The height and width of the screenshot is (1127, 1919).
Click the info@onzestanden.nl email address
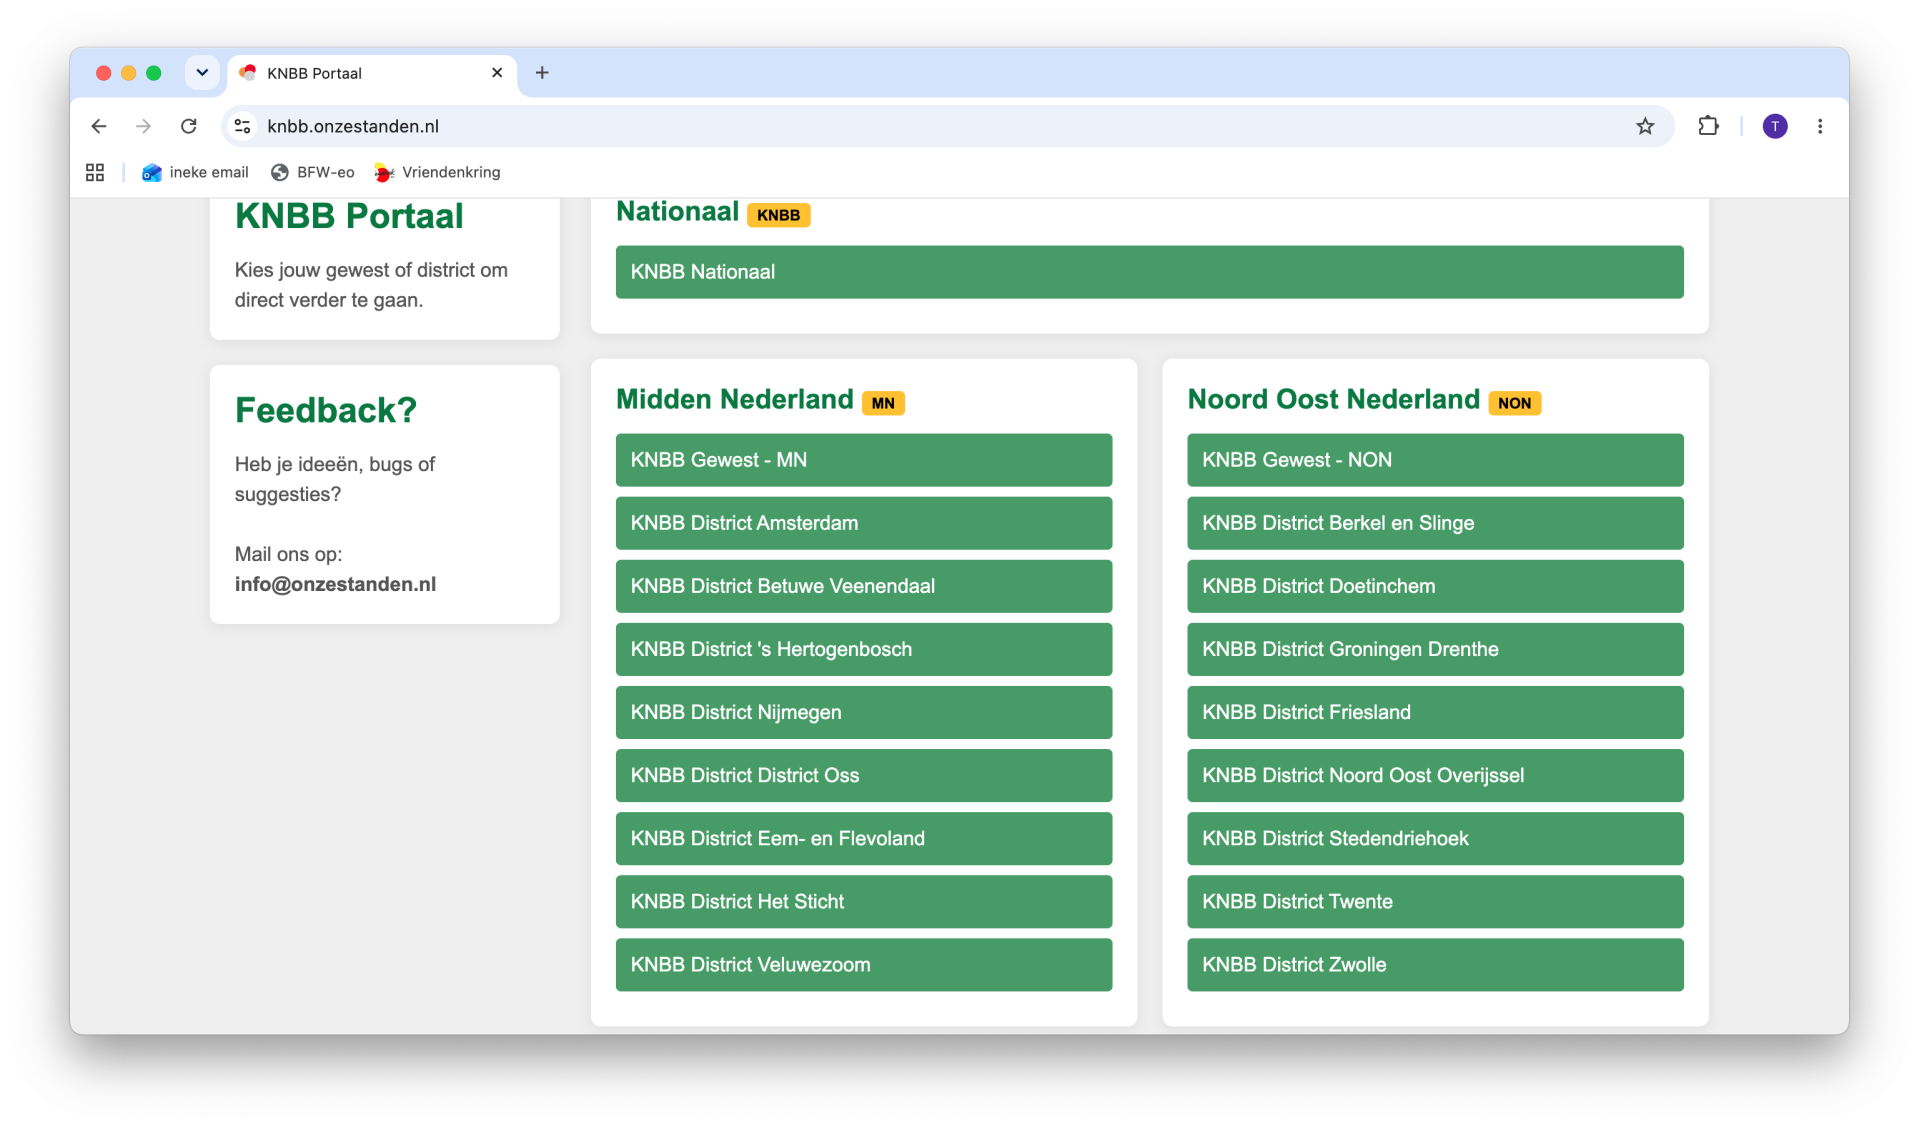335,584
